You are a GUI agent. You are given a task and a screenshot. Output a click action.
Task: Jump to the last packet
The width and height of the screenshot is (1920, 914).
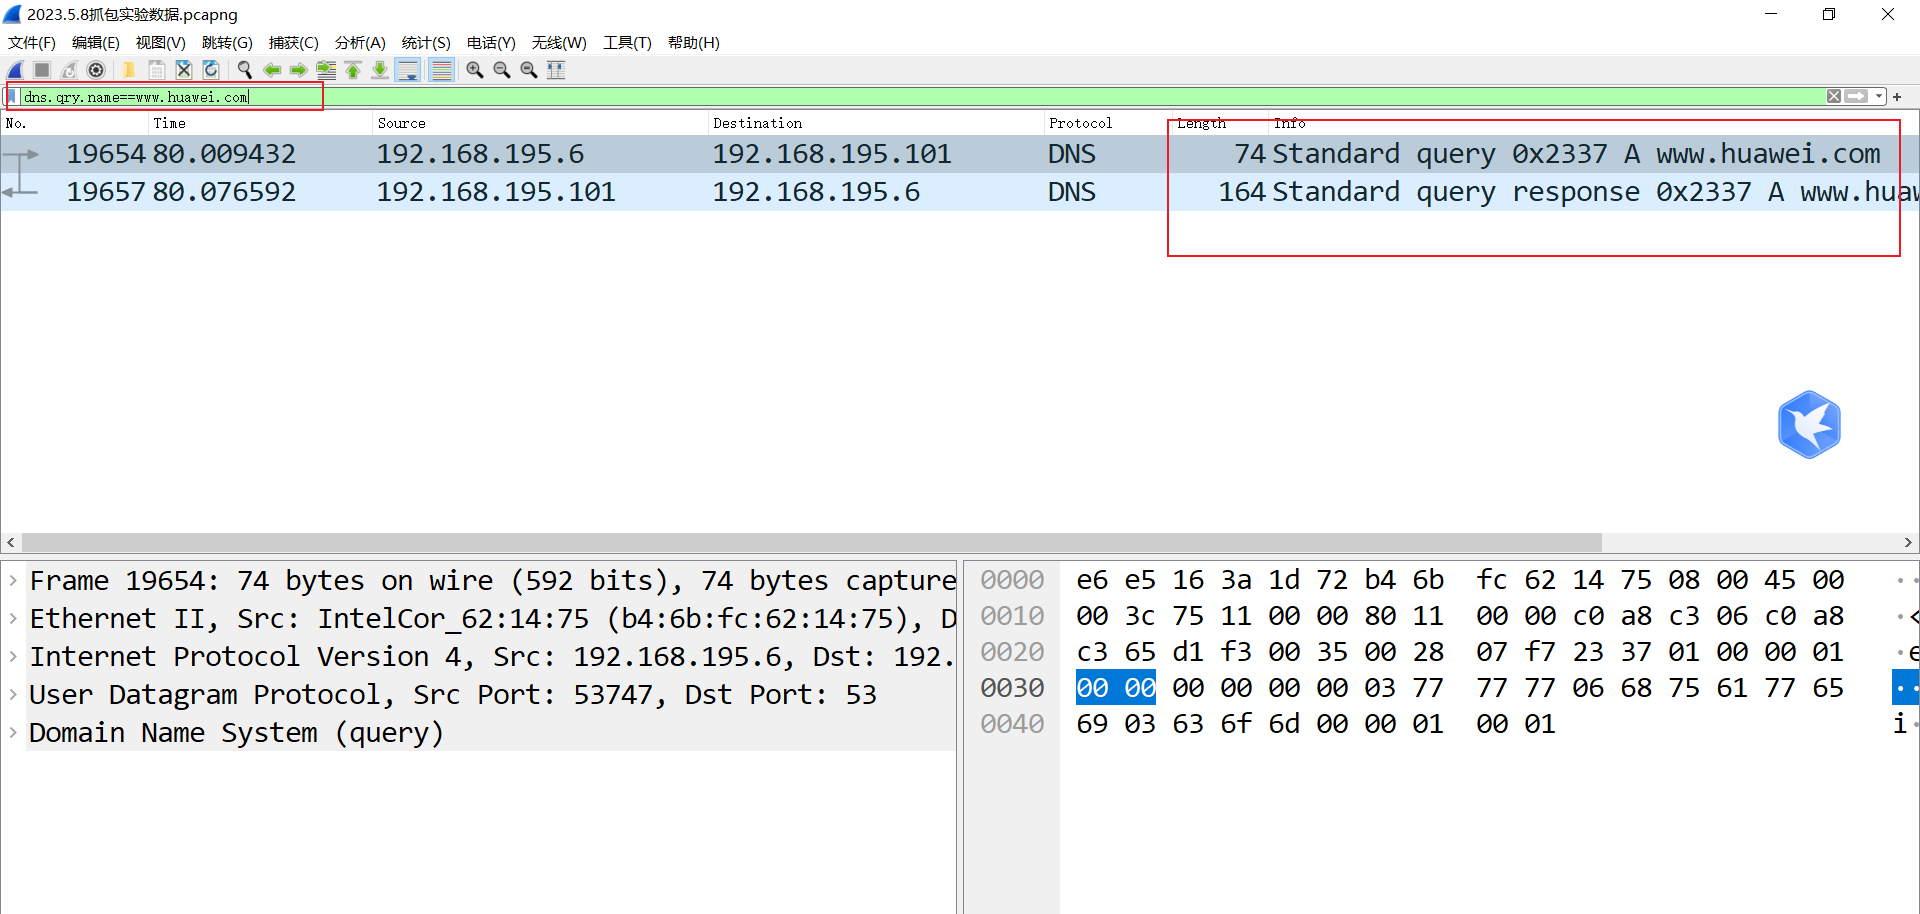click(x=380, y=70)
